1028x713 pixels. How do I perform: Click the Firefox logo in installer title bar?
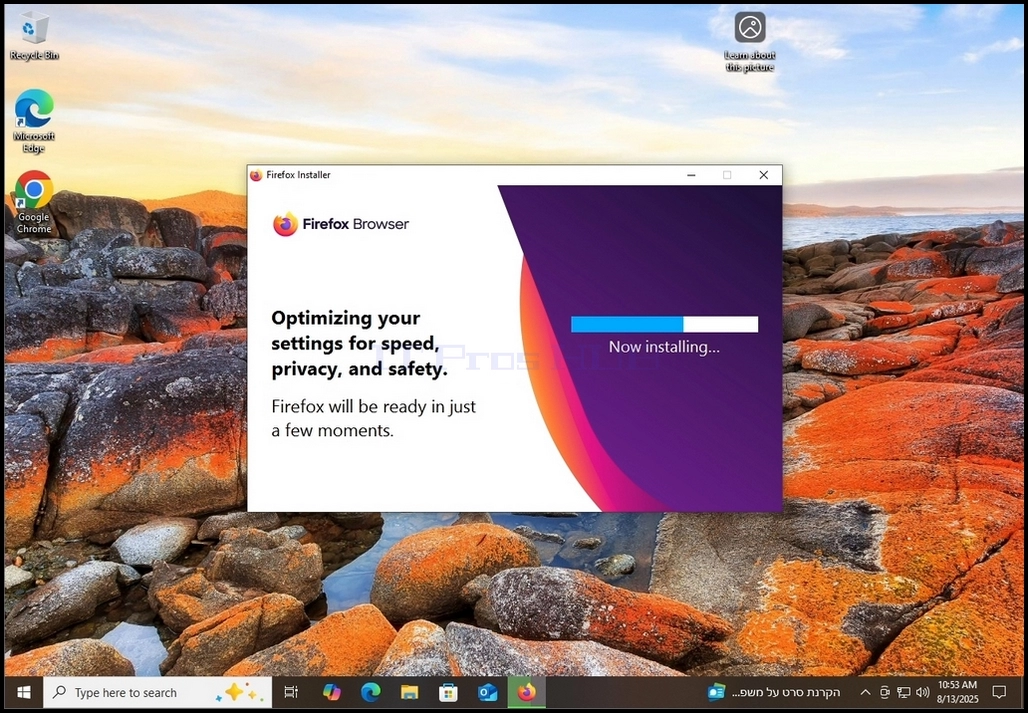(x=256, y=175)
